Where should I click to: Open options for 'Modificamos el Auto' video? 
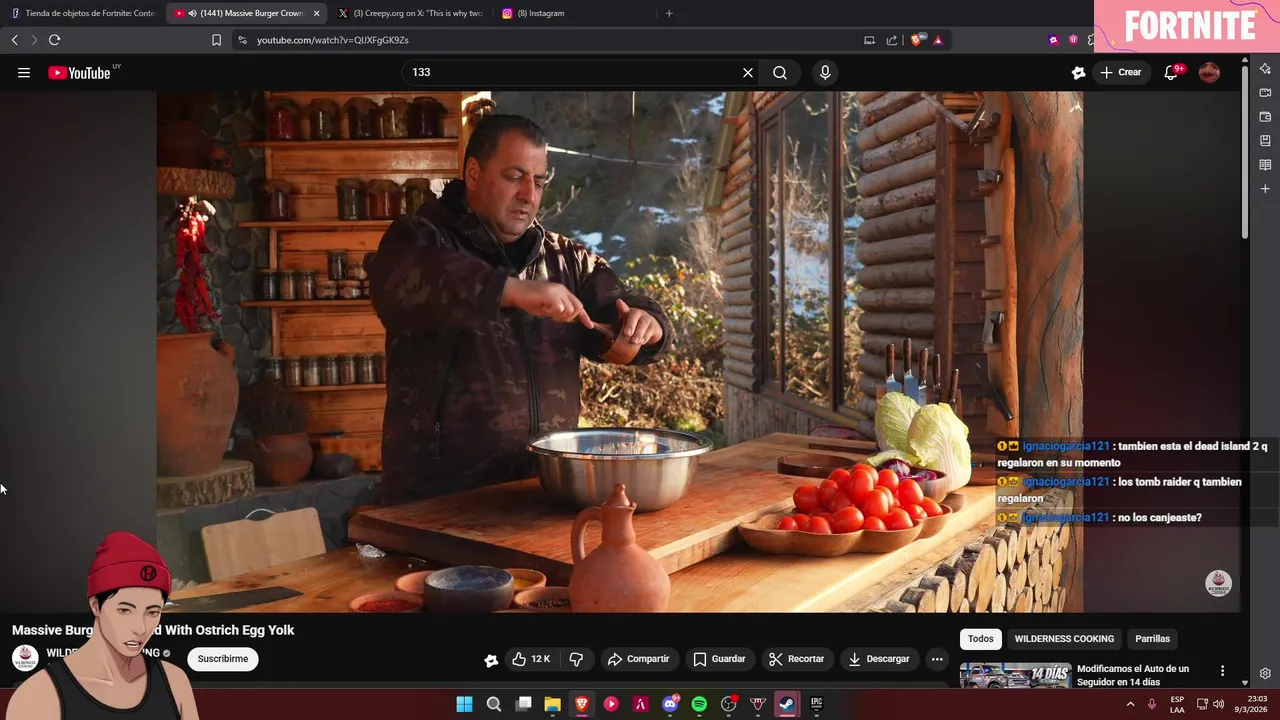[1222, 671]
